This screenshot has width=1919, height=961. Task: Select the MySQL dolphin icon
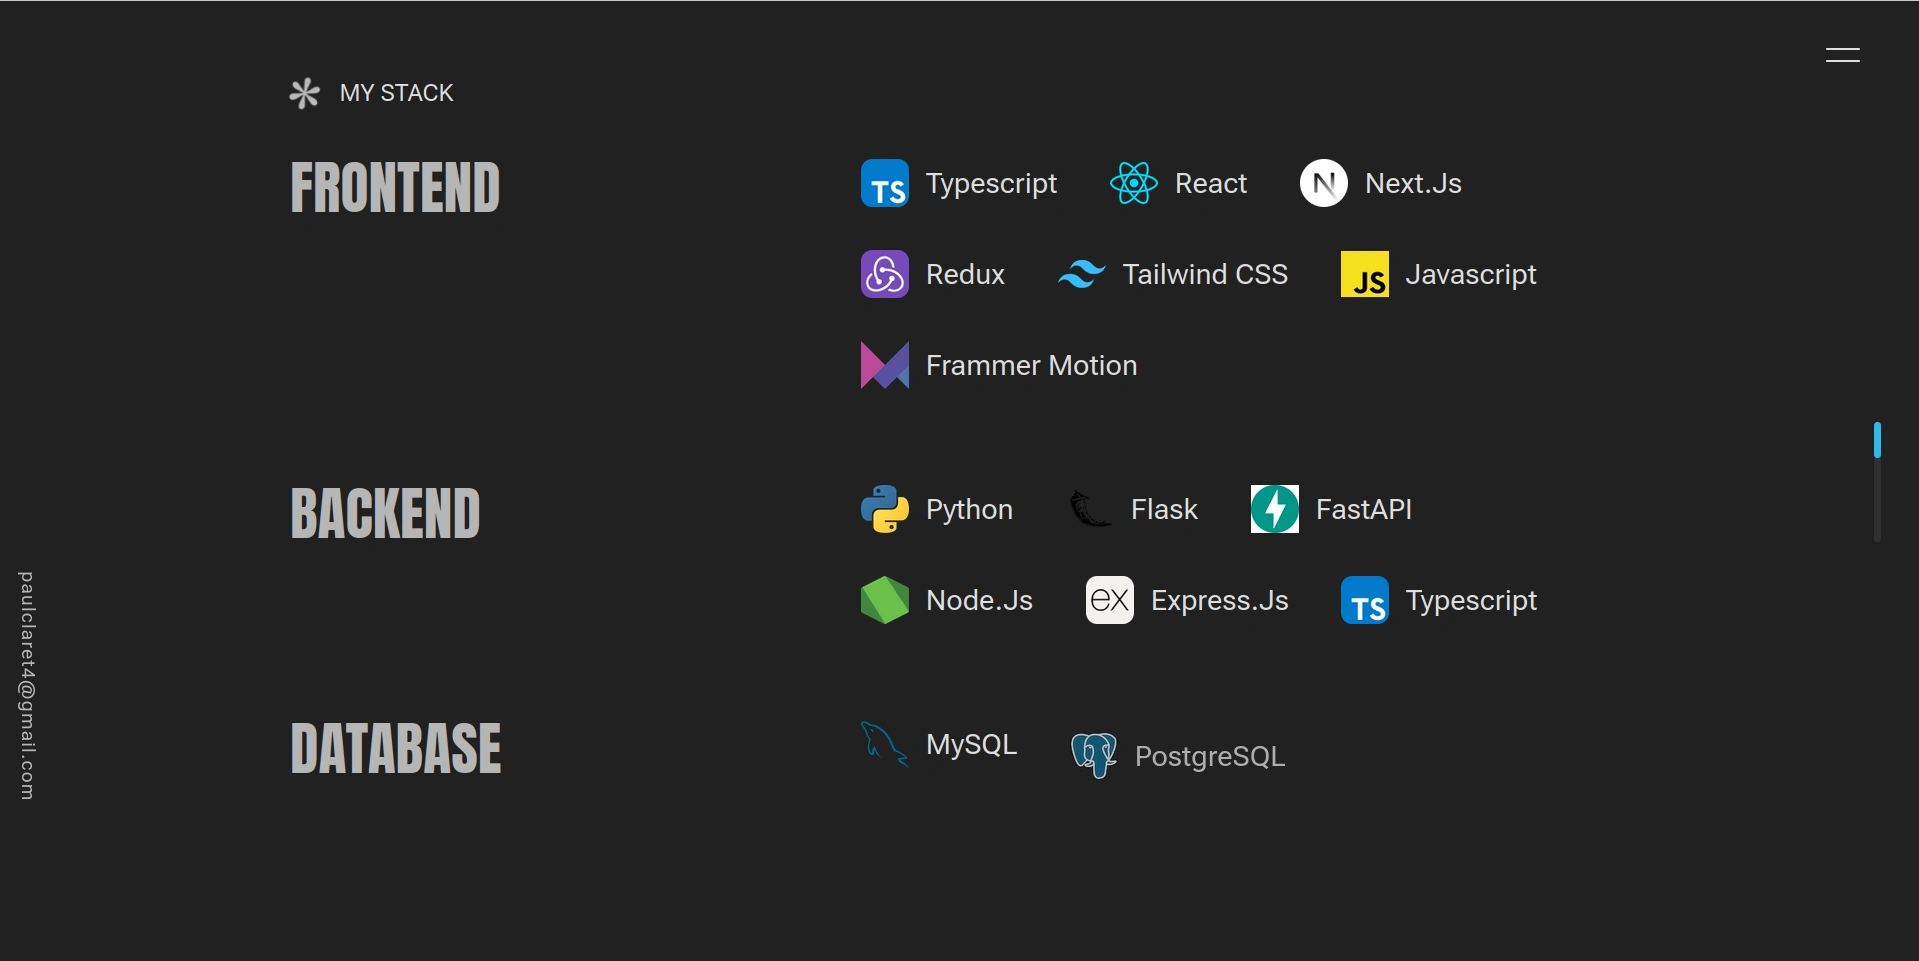[885, 744]
